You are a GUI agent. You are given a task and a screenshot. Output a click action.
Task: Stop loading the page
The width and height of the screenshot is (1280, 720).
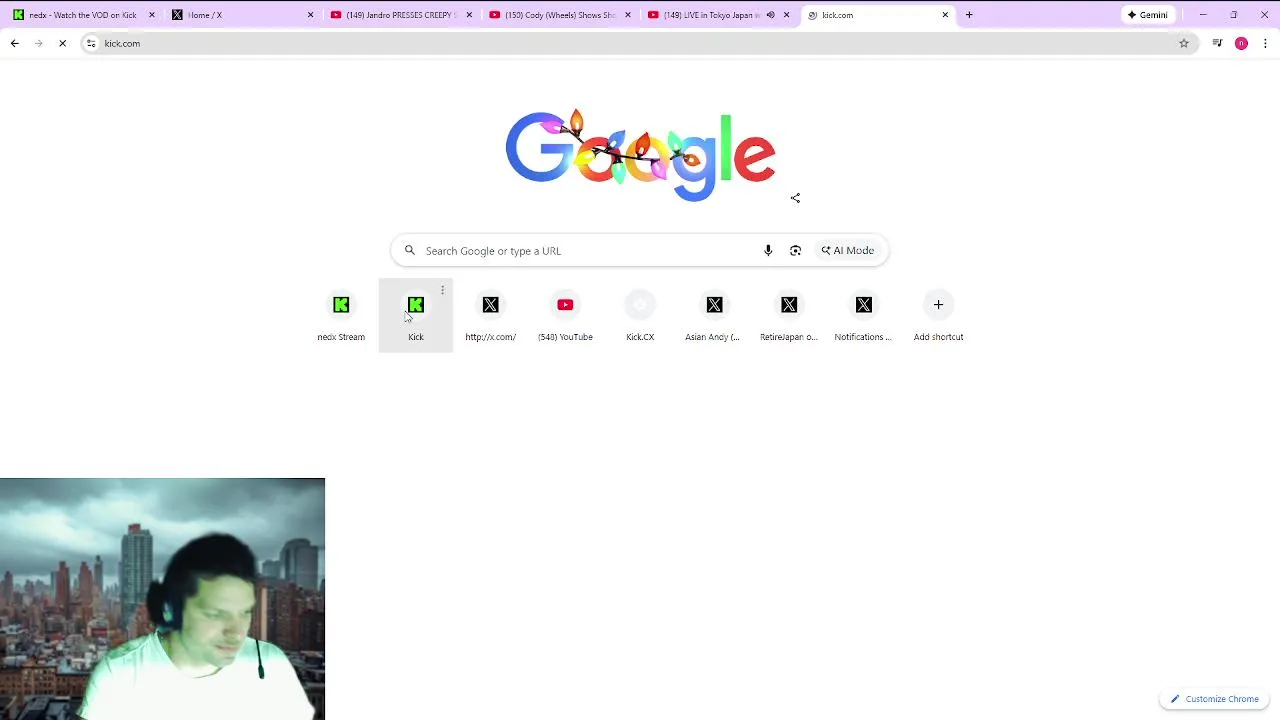(x=62, y=43)
